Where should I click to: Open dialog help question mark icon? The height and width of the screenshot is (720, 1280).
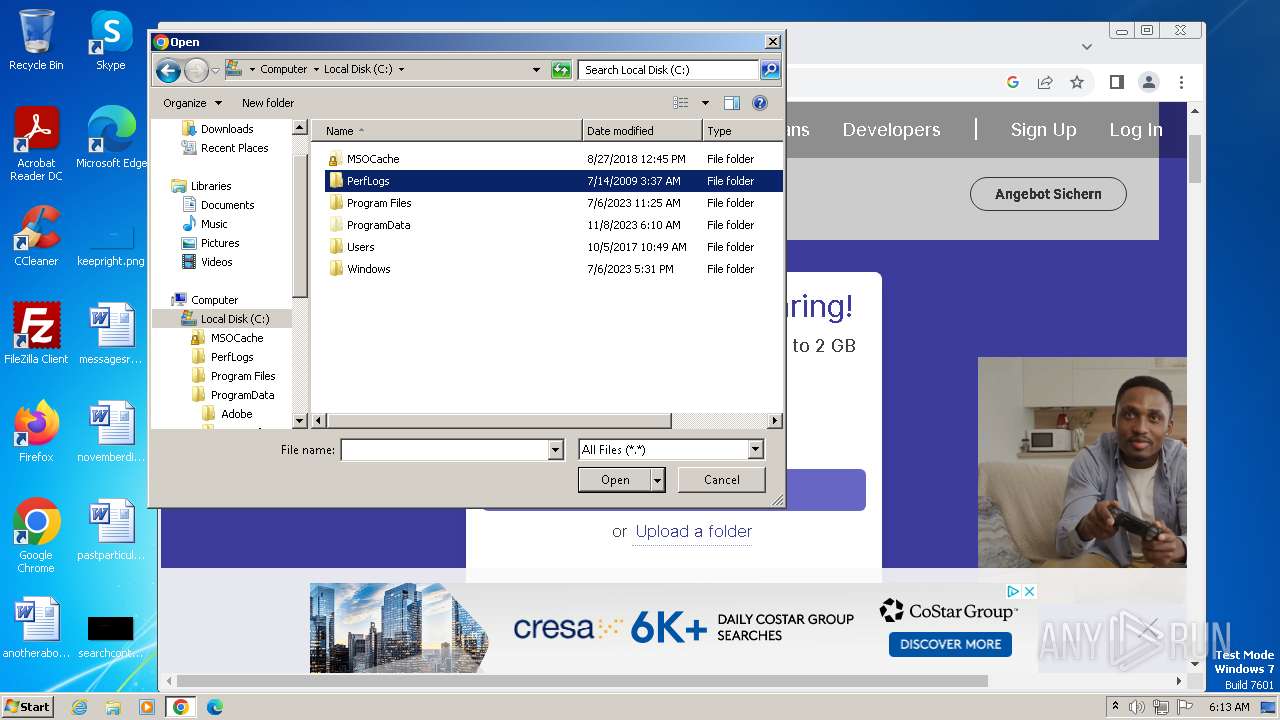(x=759, y=103)
